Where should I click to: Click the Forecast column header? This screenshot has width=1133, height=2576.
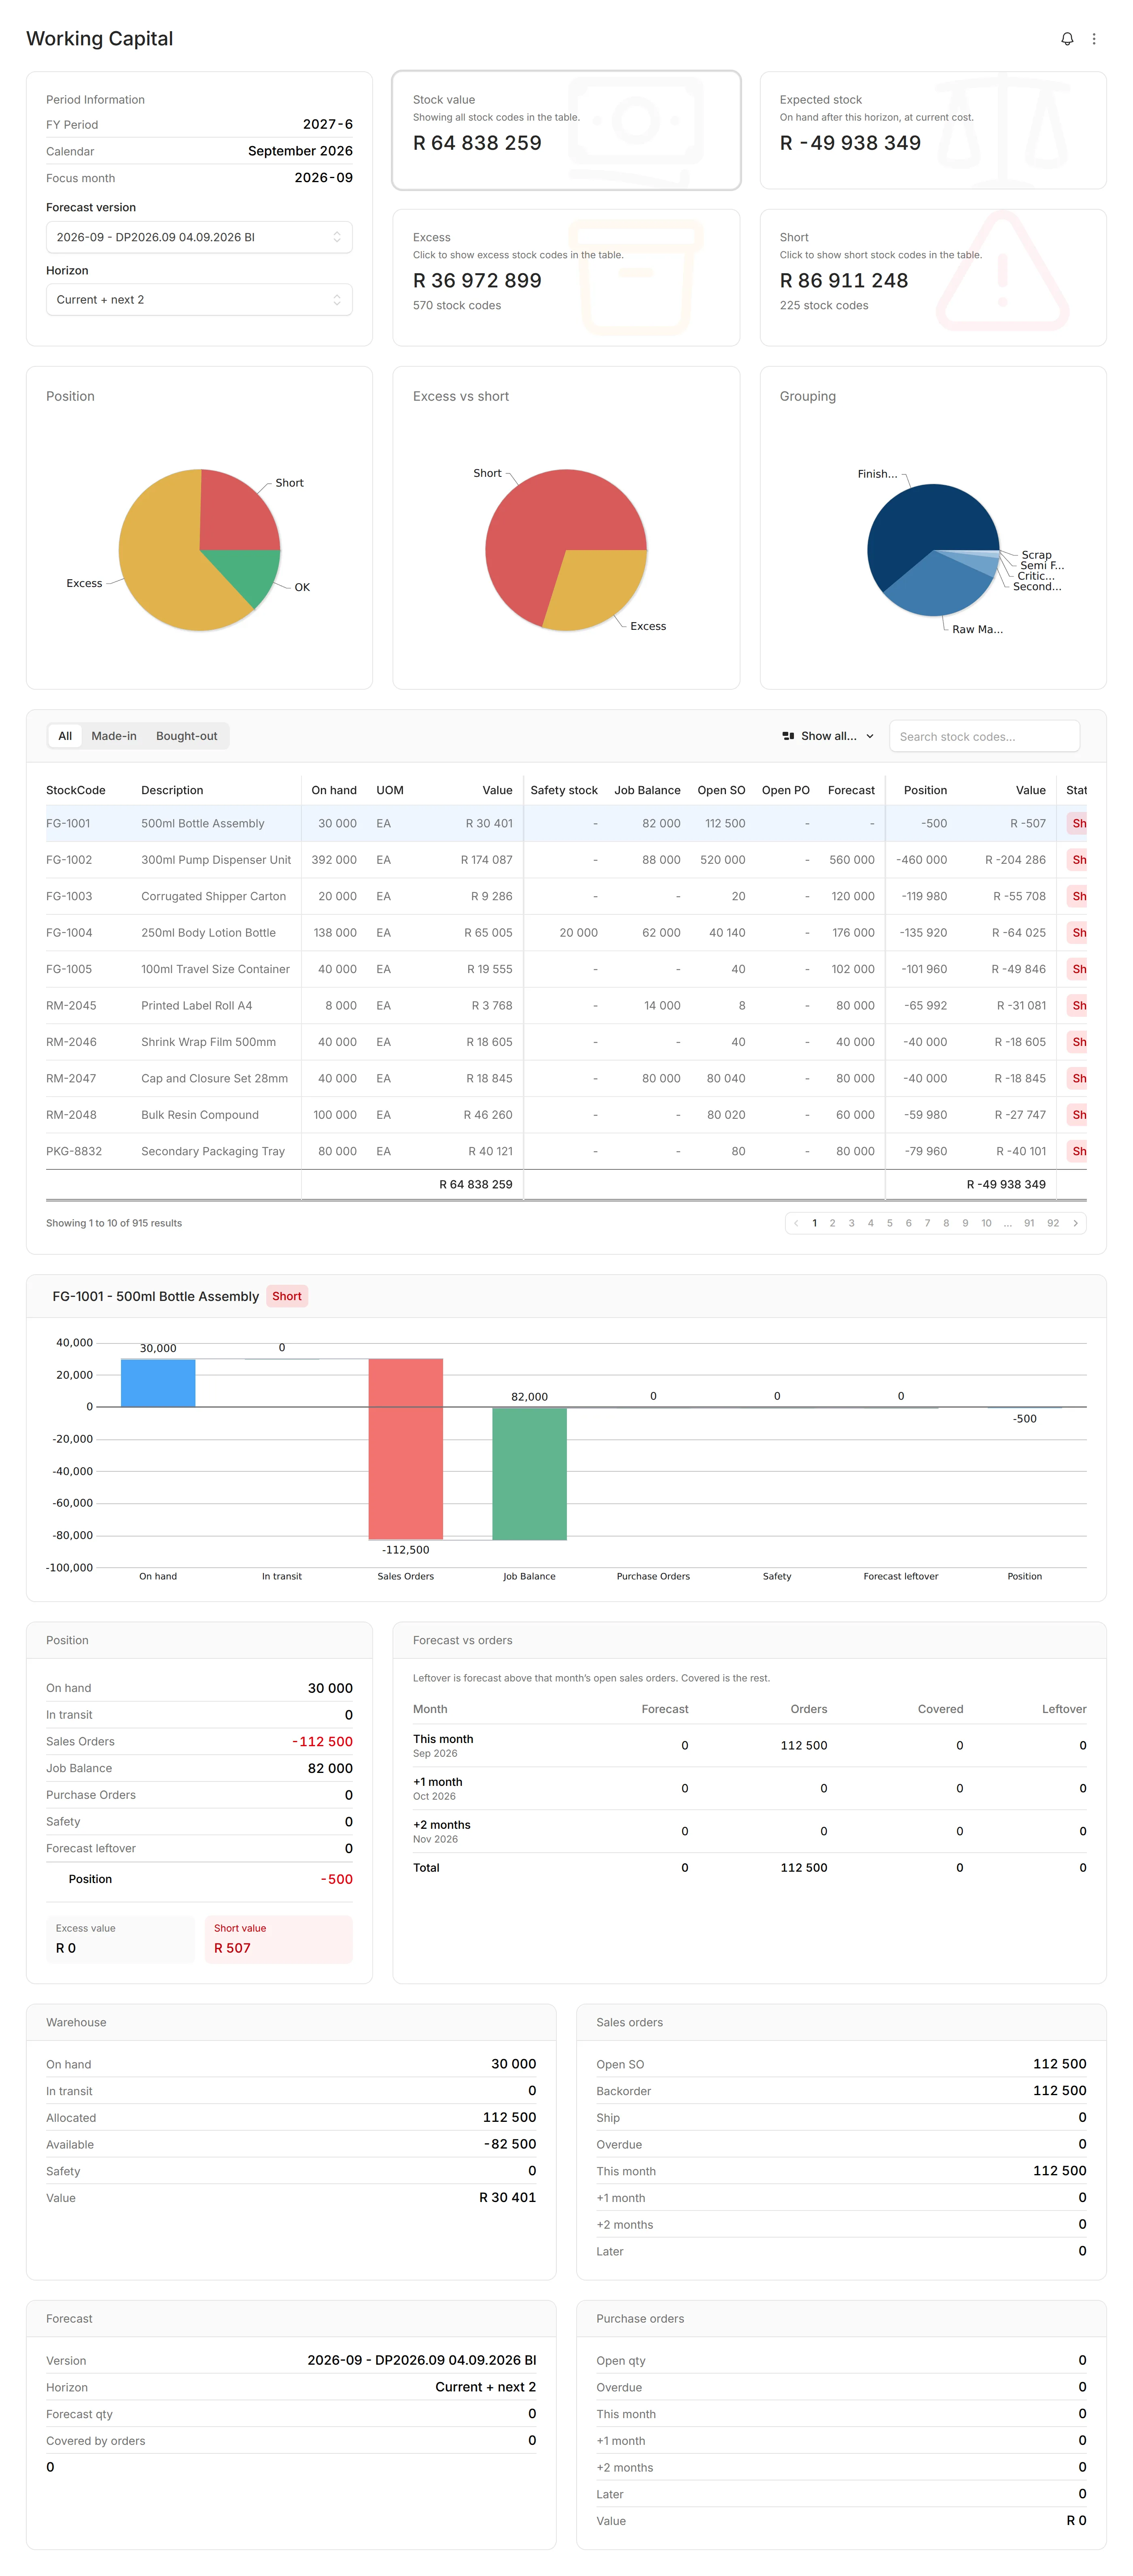(851, 790)
